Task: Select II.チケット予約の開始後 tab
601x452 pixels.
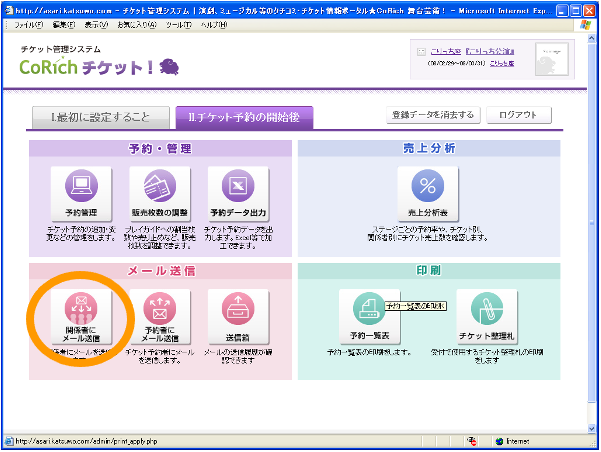Action: point(244,118)
